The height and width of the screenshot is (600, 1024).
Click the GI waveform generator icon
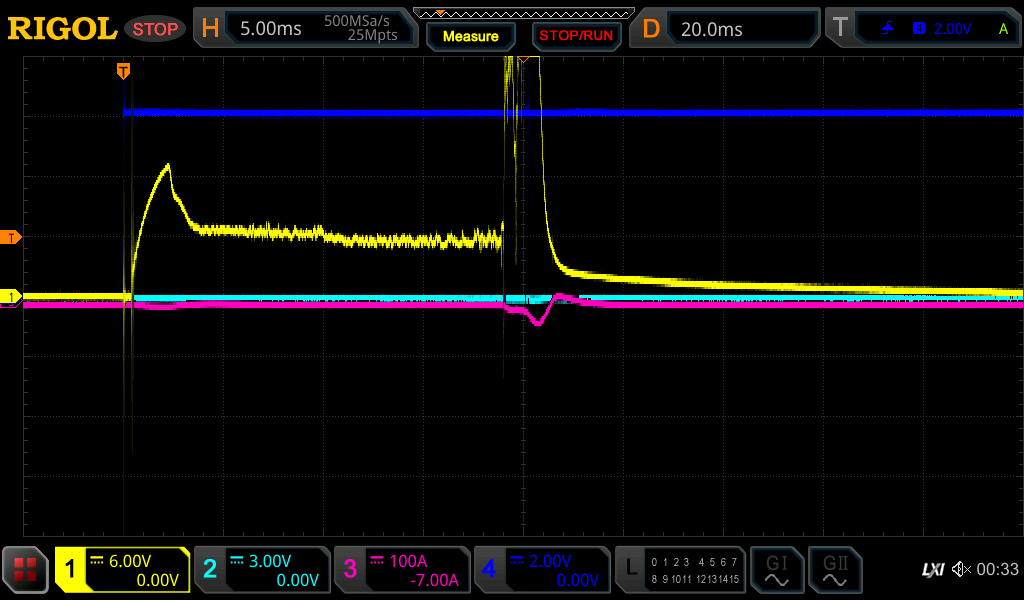pyautogui.click(x=776, y=570)
